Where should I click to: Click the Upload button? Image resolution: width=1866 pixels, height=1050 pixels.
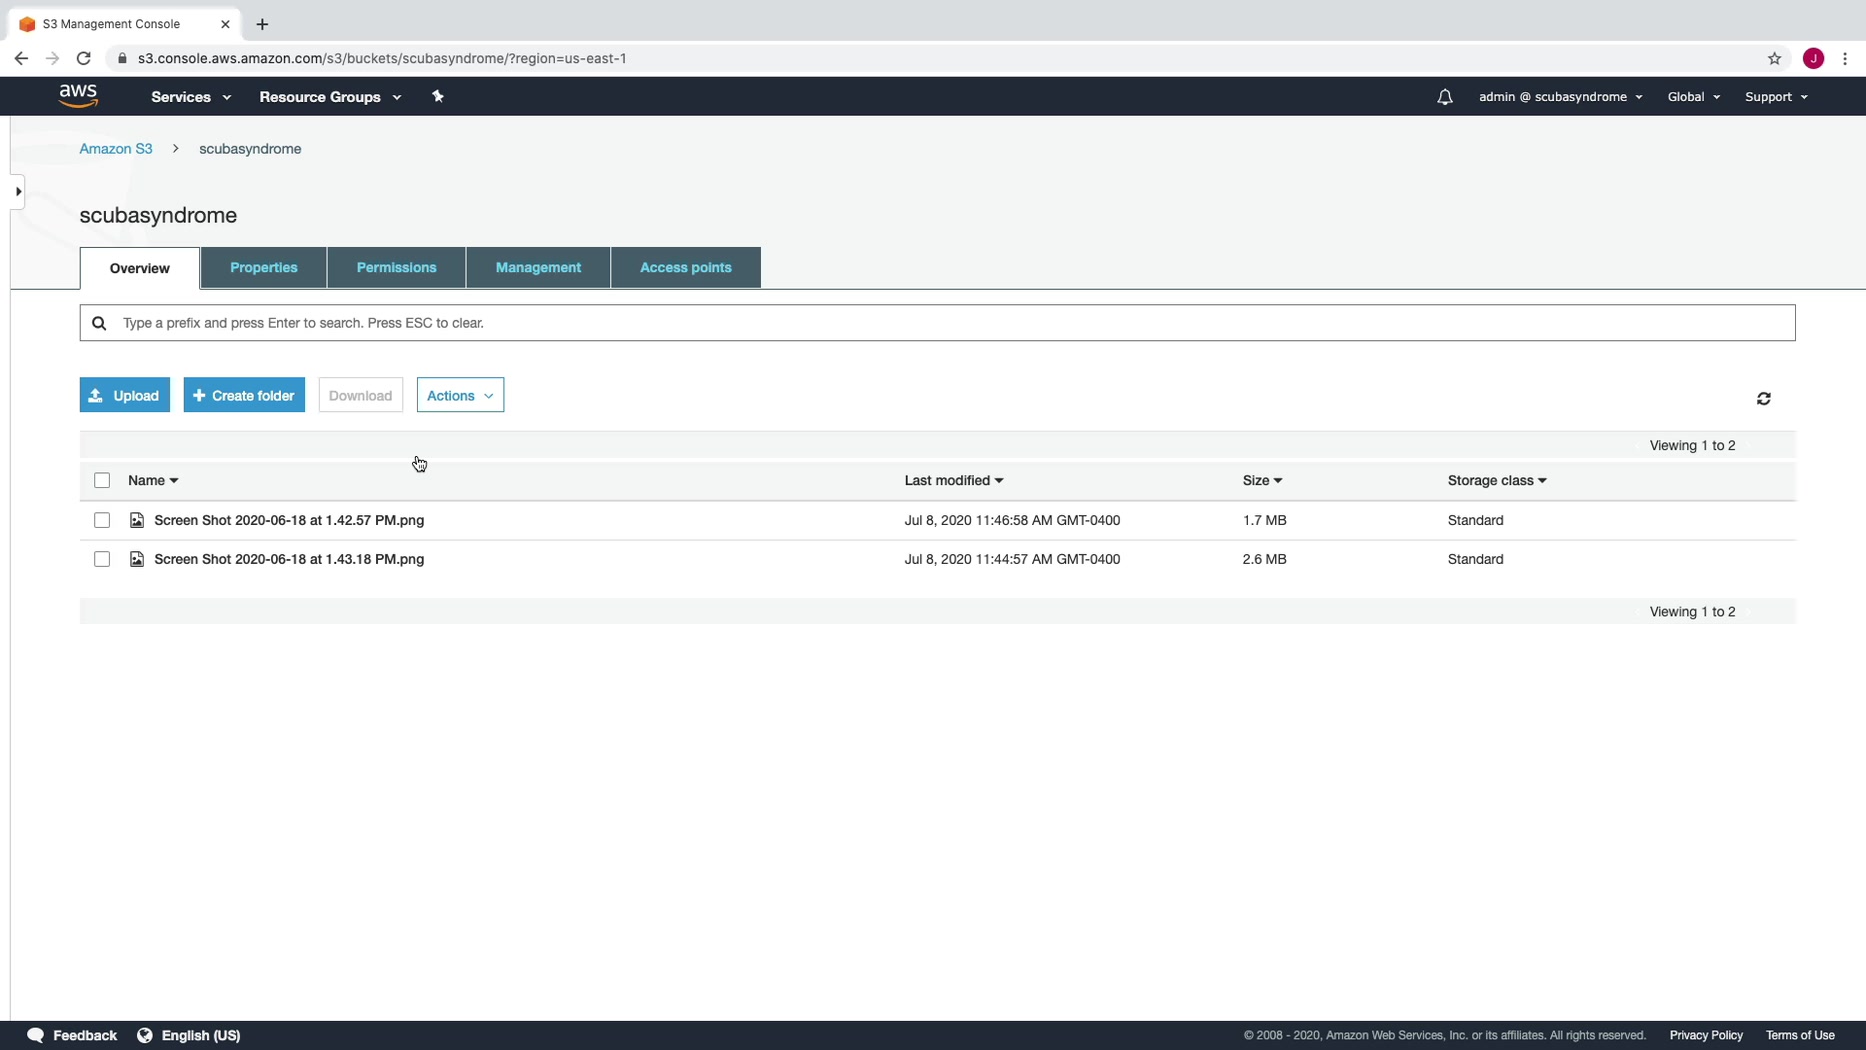(125, 395)
